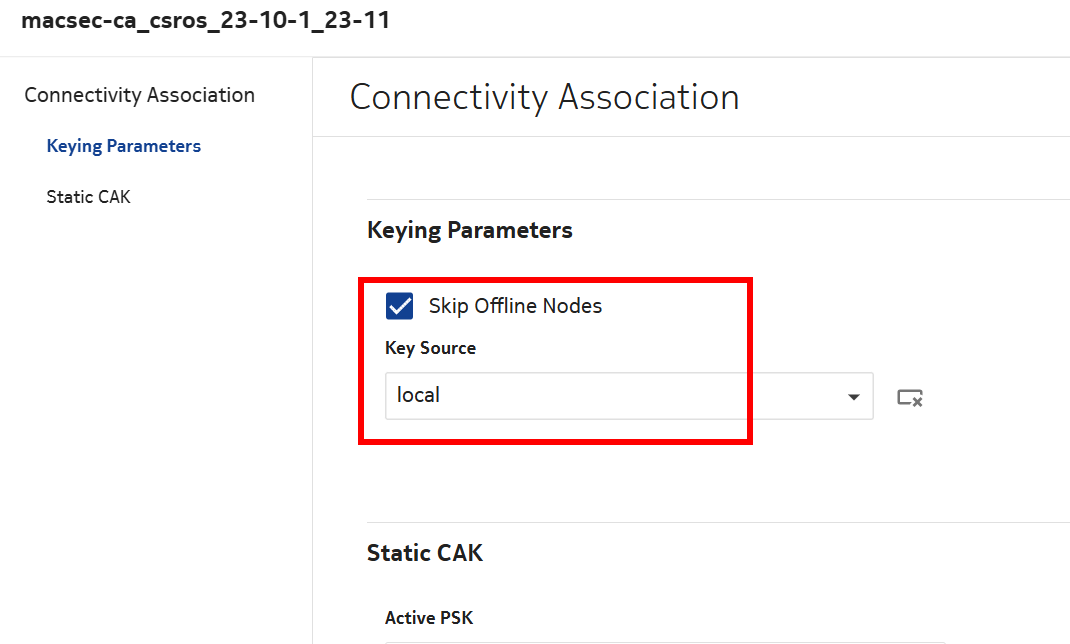The image size is (1070, 644).
Task: Uncheck the Skip Offline Nodes checkbox
Action: tap(400, 306)
